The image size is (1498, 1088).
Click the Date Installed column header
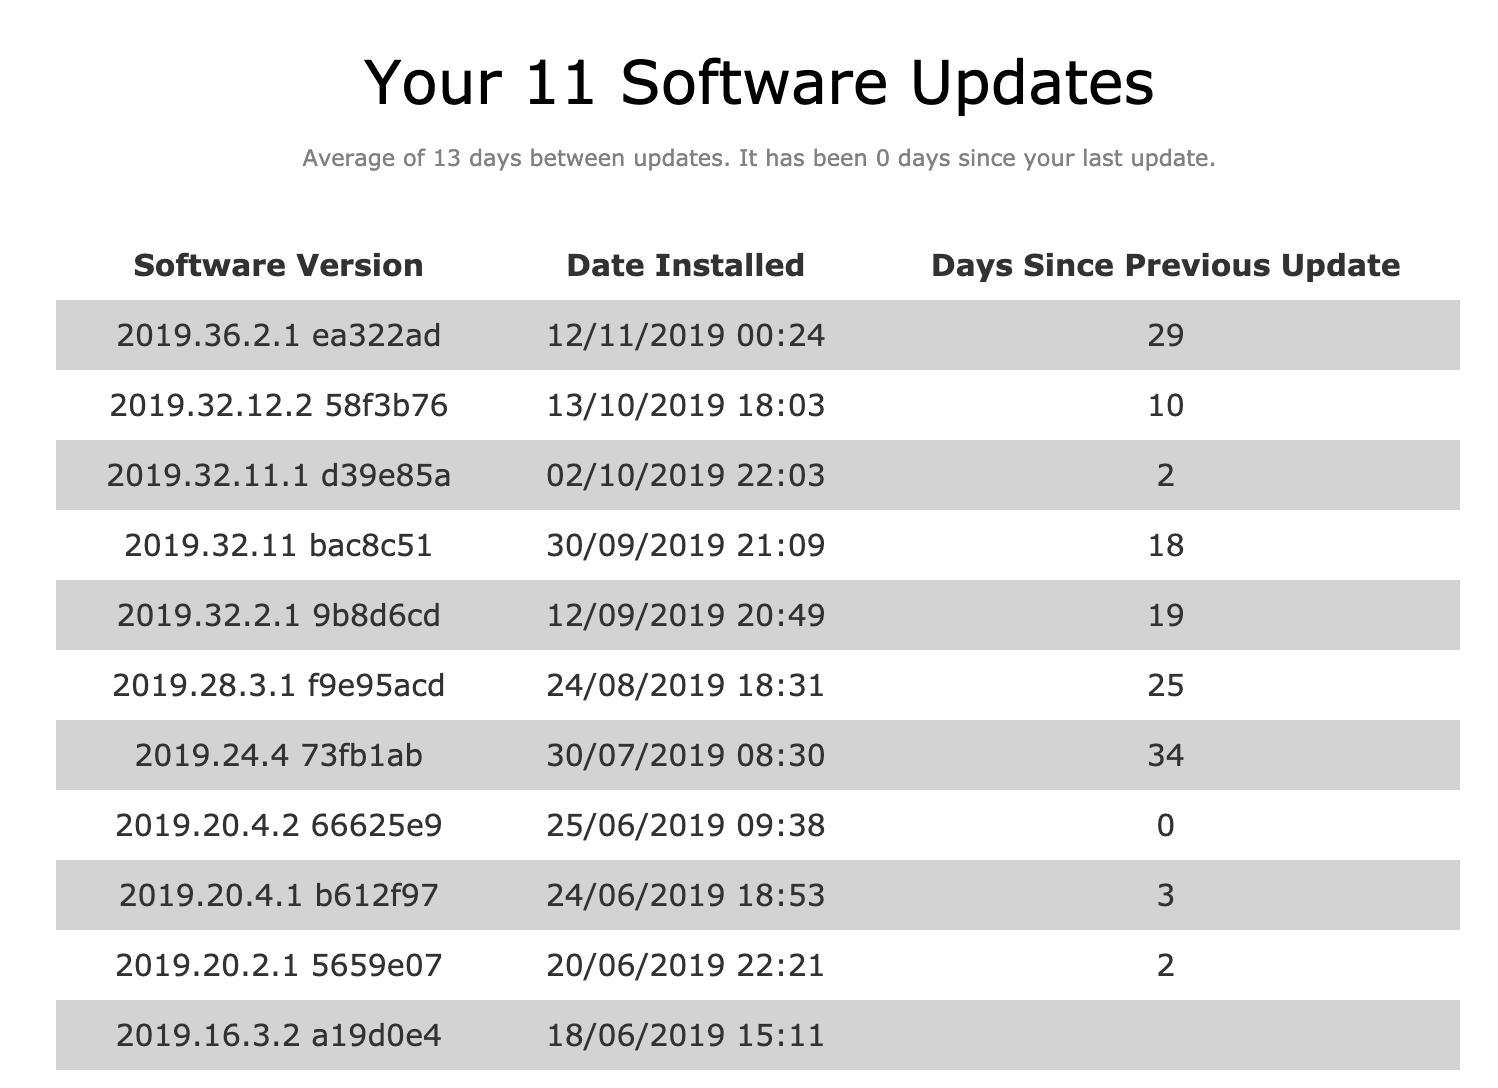pos(685,265)
